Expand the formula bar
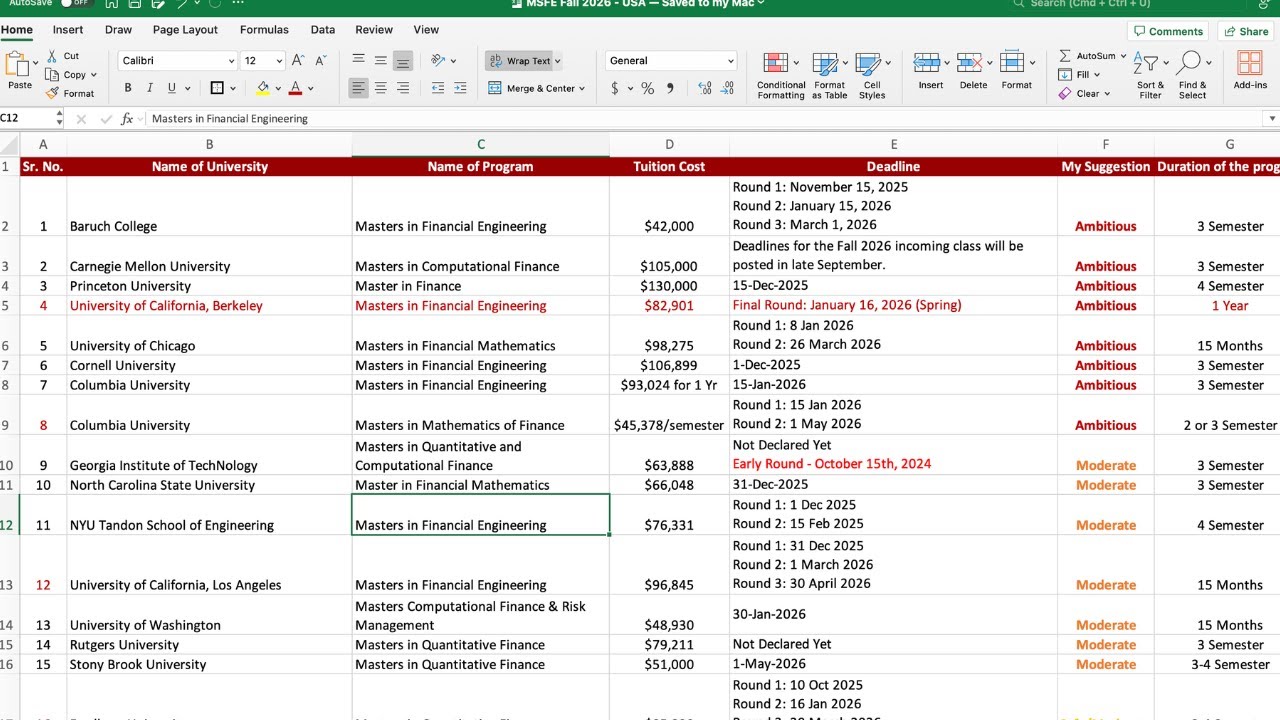1280x720 pixels. (x=1272, y=119)
